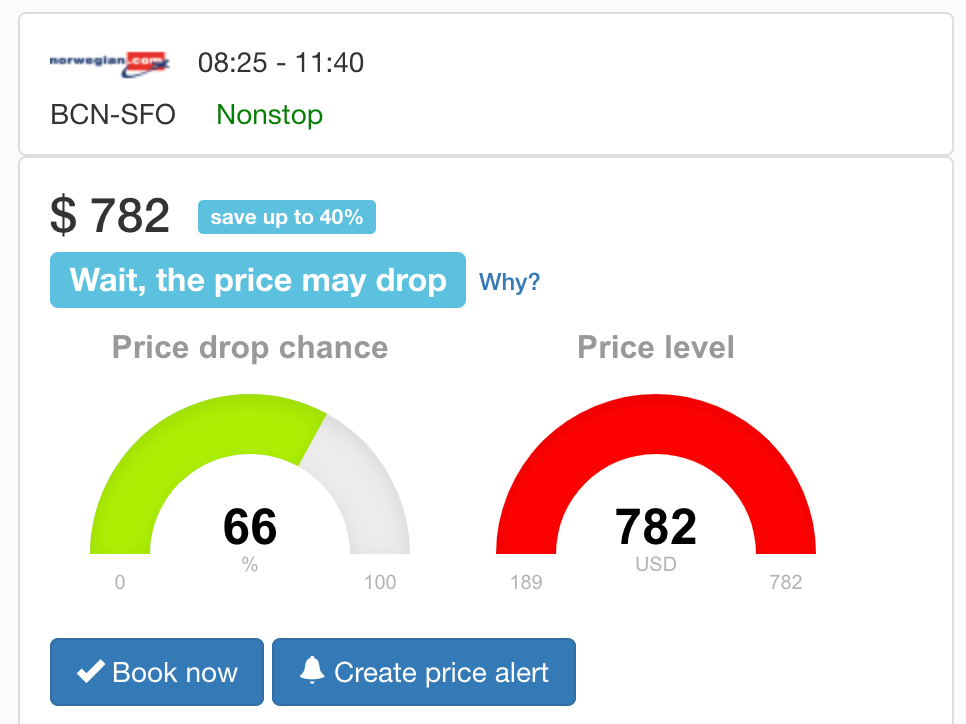Click the 100 maximum gauge label
This screenshot has width=966, height=724.
pyautogui.click(x=380, y=582)
